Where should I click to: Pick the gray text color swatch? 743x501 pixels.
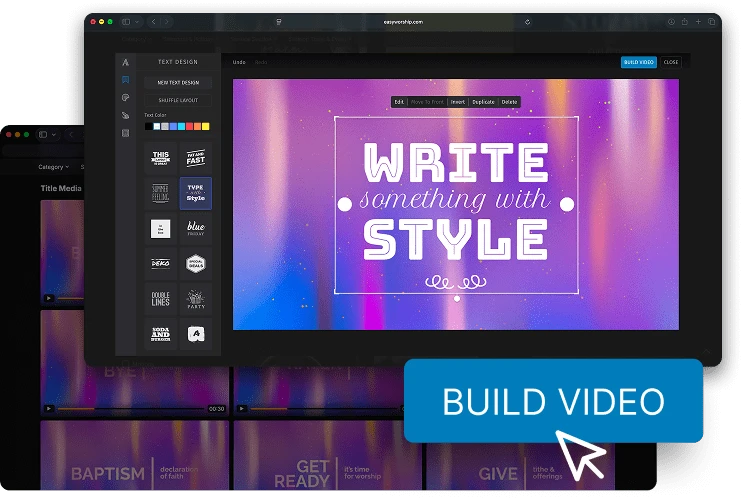[165, 127]
